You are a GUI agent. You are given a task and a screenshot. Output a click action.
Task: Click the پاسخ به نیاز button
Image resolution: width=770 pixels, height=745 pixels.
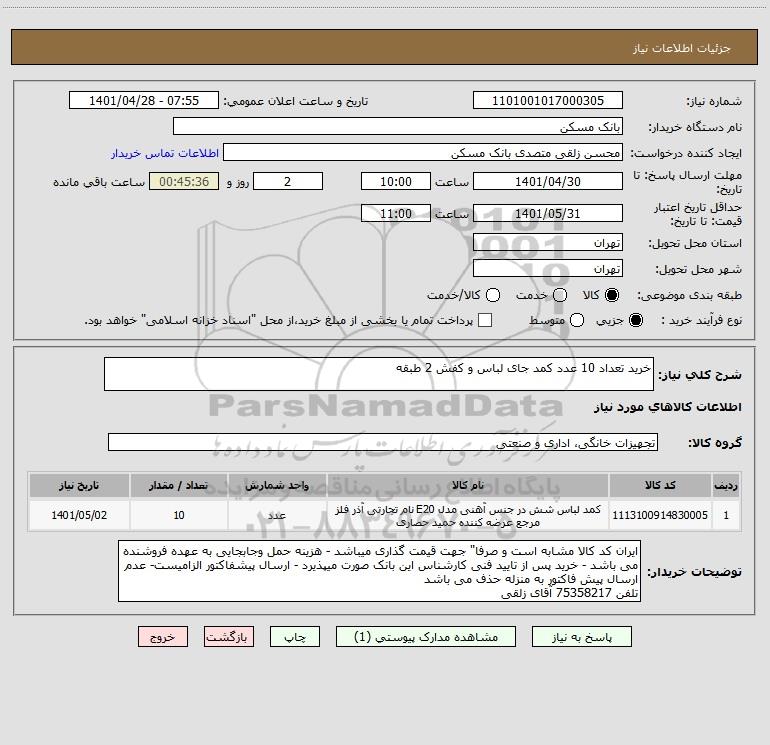[581, 637]
